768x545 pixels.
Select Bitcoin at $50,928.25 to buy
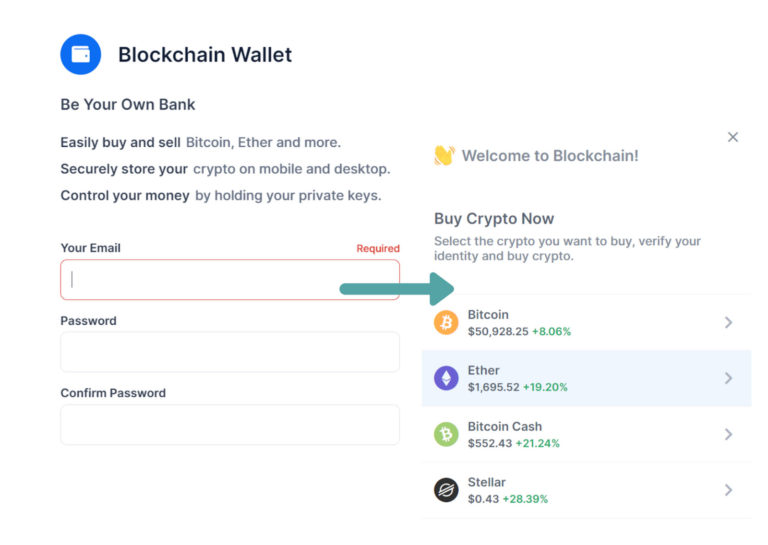(586, 323)
